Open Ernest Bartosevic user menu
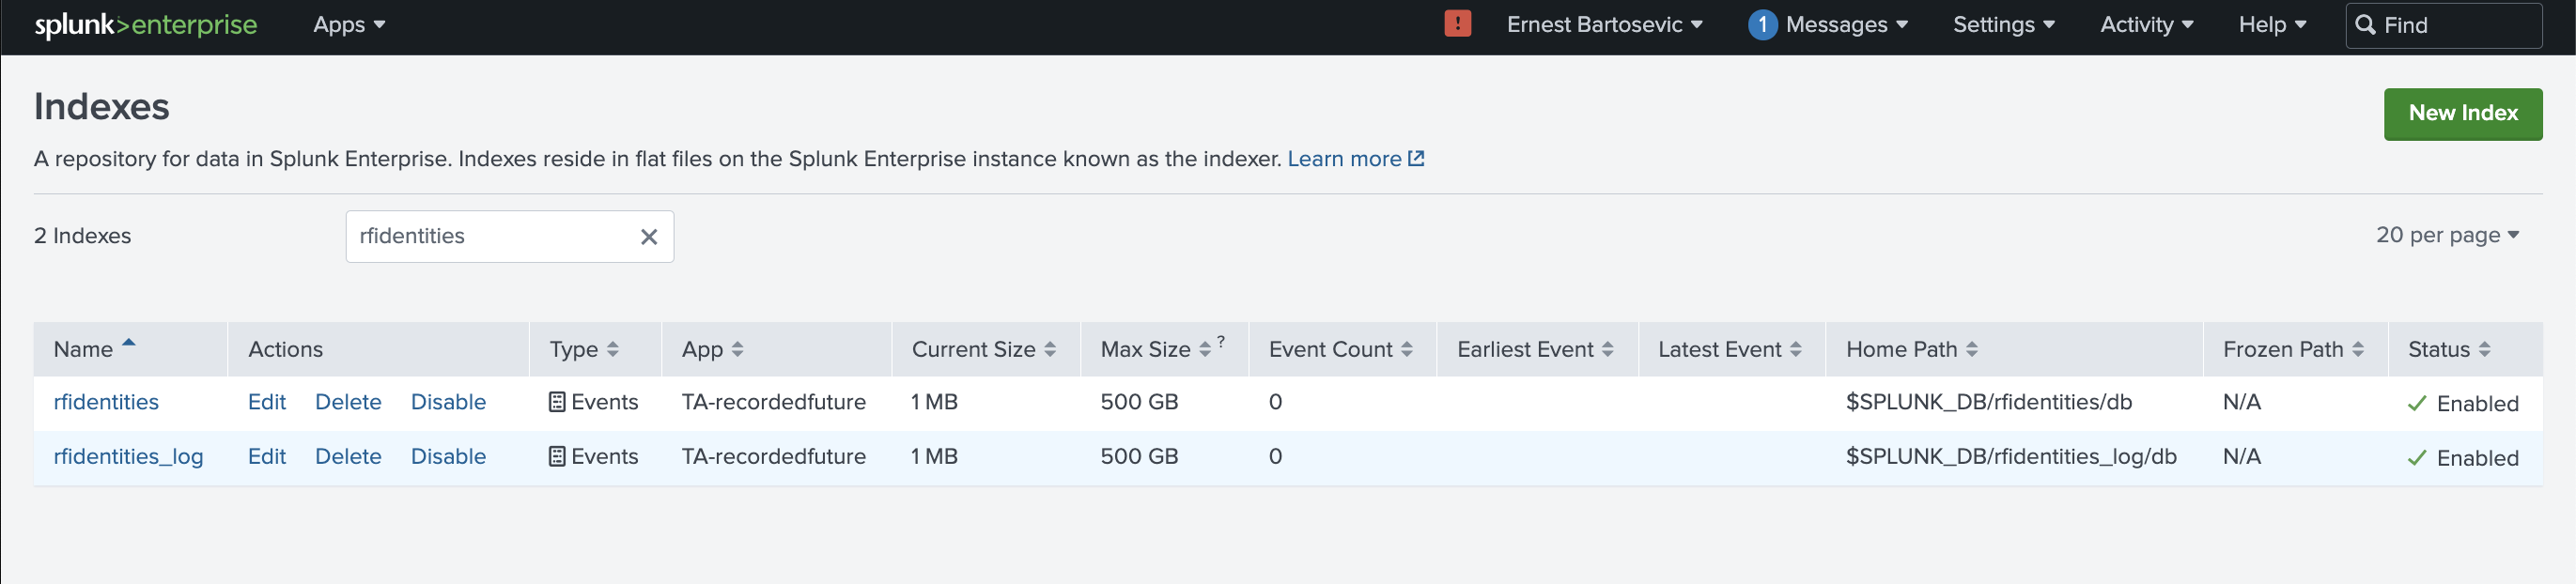 tap(1603, 25)
